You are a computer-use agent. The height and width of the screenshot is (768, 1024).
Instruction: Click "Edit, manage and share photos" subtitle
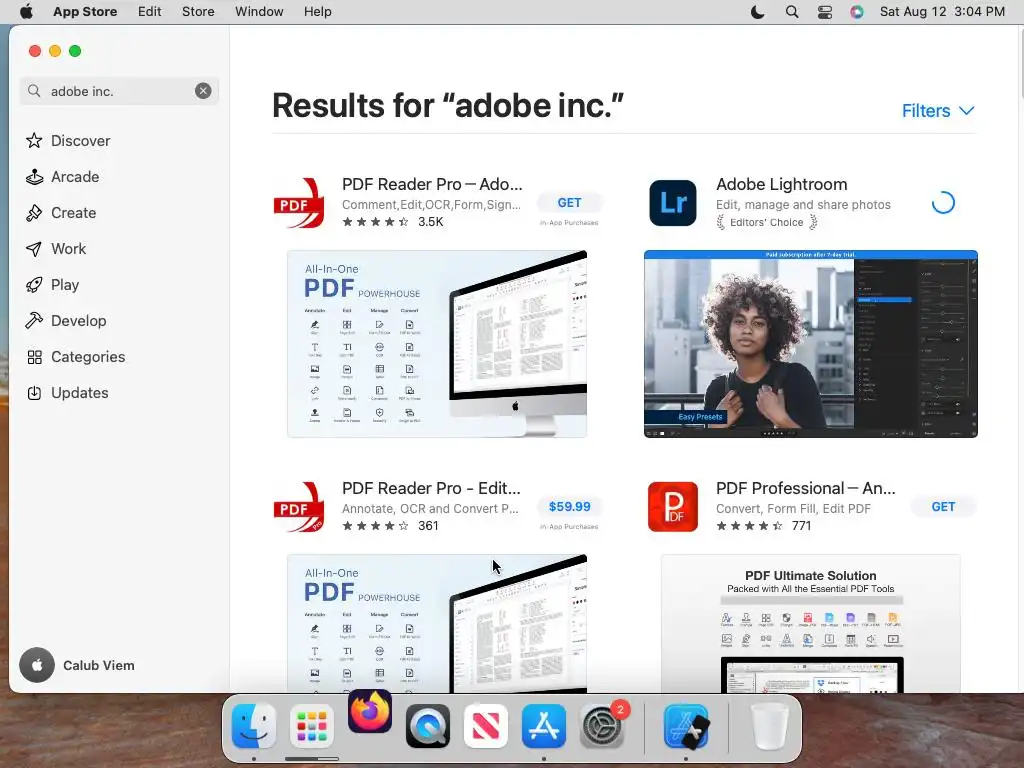(x=803, y=204)
